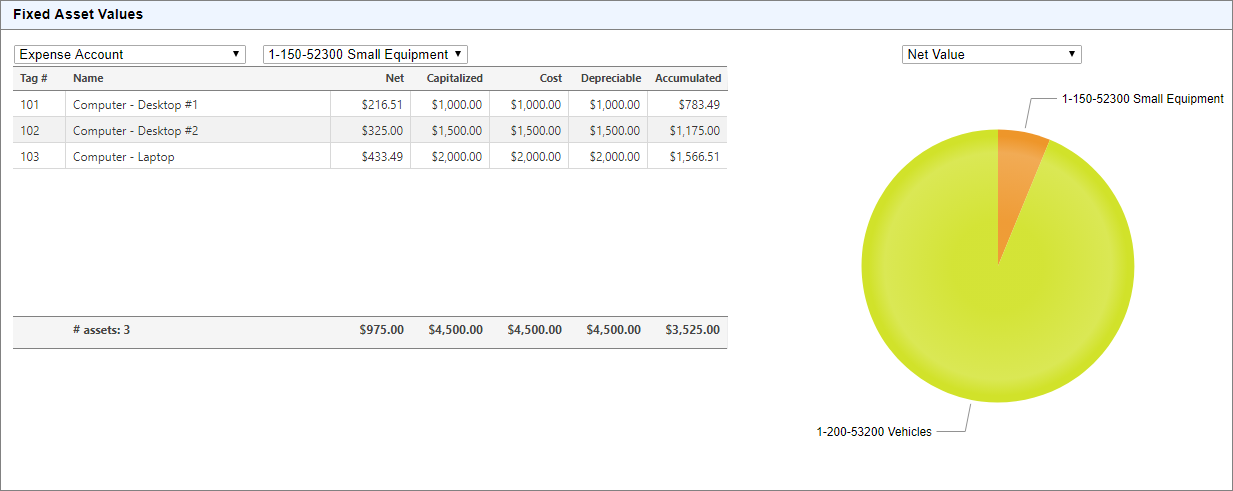The width and height of the screenshot is (1233, 491).
Task: Click the Depreciable column header
Action: pos(610,78)
